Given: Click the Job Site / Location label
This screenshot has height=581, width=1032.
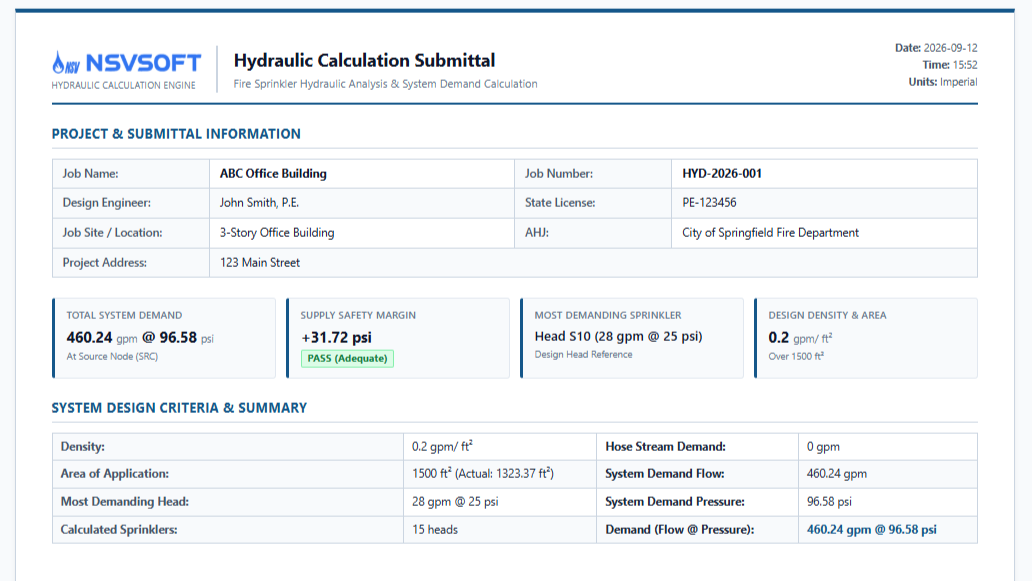Looking at the screenshot, I should point(112,233).
